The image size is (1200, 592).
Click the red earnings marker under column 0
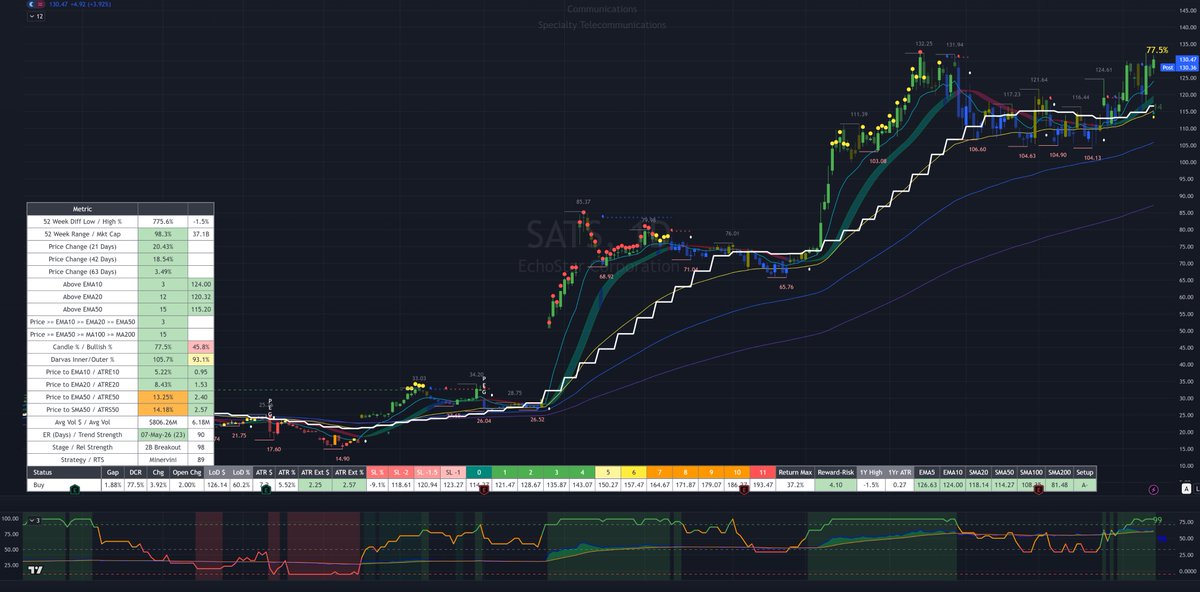point(484,489)
